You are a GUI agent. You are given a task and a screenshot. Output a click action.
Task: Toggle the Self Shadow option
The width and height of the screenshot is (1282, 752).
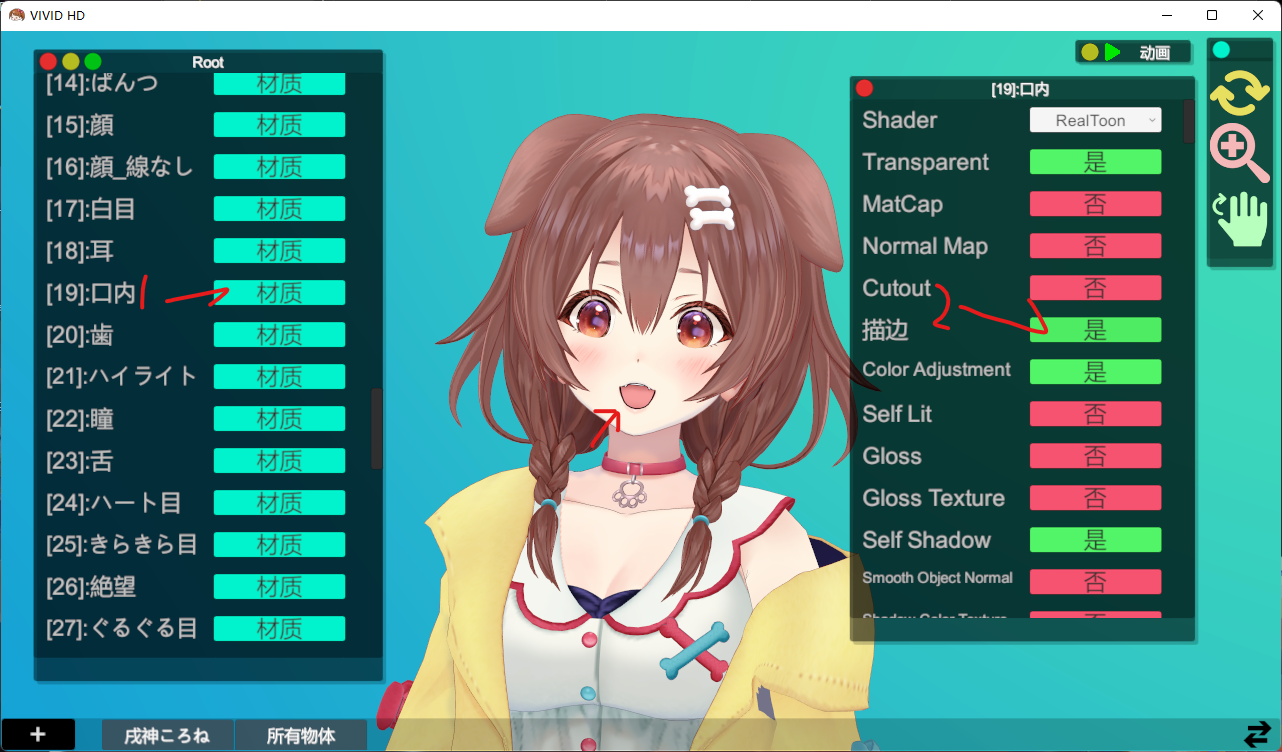[1095, 540]
